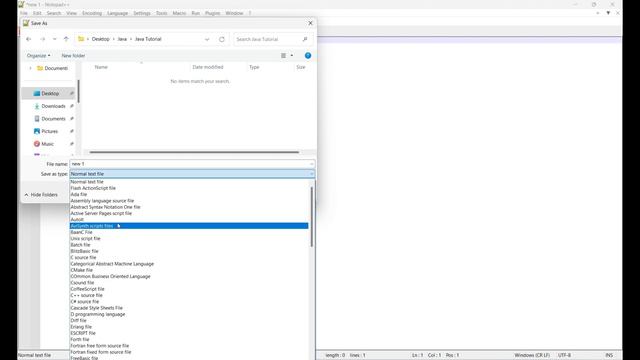Image resolution: width=640 pixels, height=360 pixels.
Task: Pick C source file in type list
Action: 189,258
